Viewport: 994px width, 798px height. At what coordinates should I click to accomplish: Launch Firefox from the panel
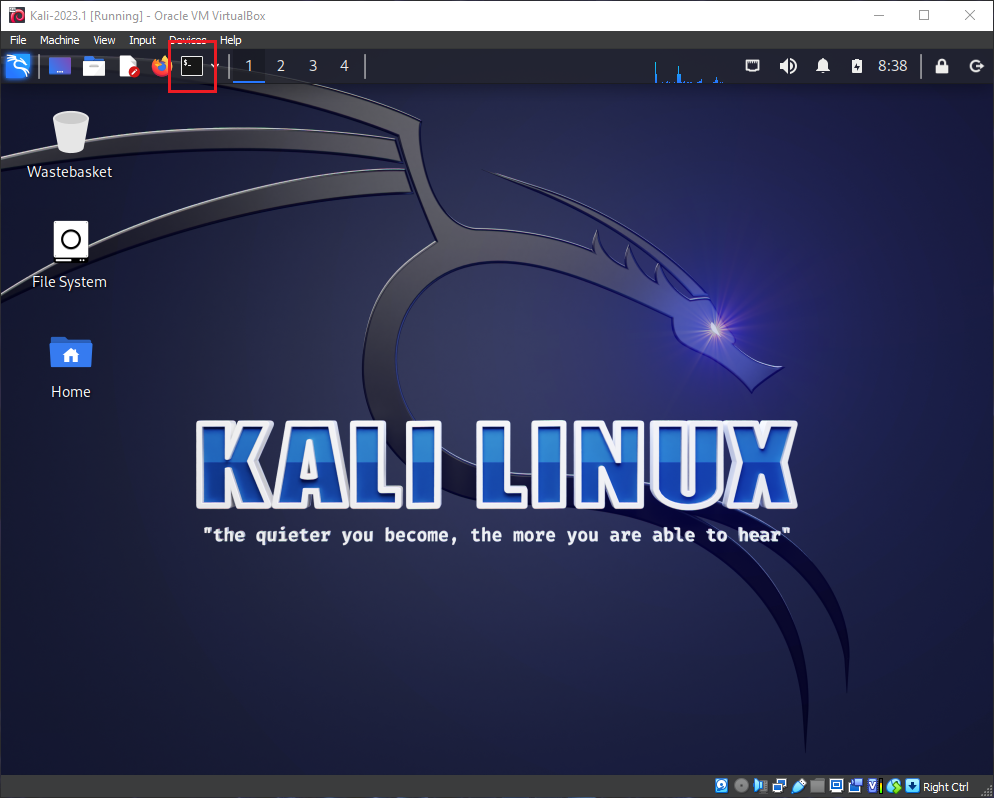click(161, 66)
